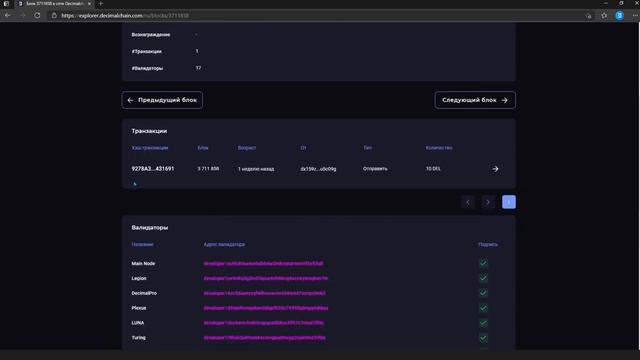640x360 pixels.
Task: Click the 'Транзакции' section heading
Action: click(149, 131)
